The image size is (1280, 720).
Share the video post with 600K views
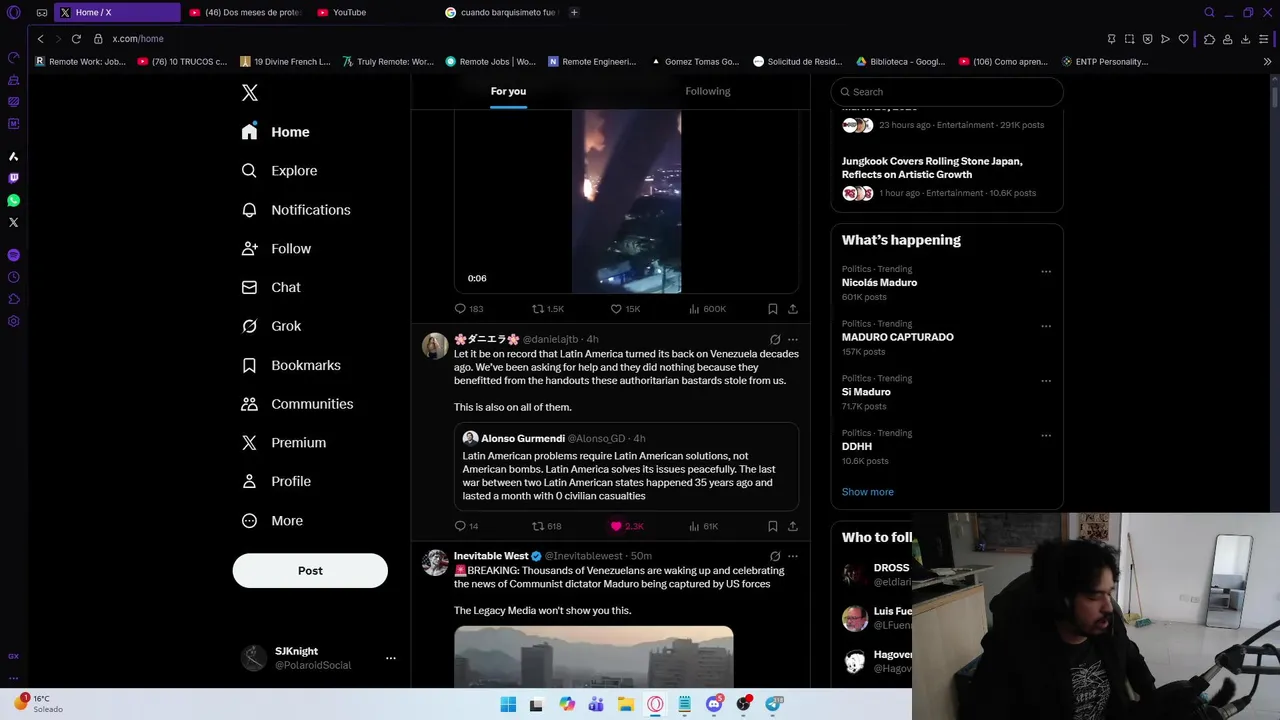[793, 309]
